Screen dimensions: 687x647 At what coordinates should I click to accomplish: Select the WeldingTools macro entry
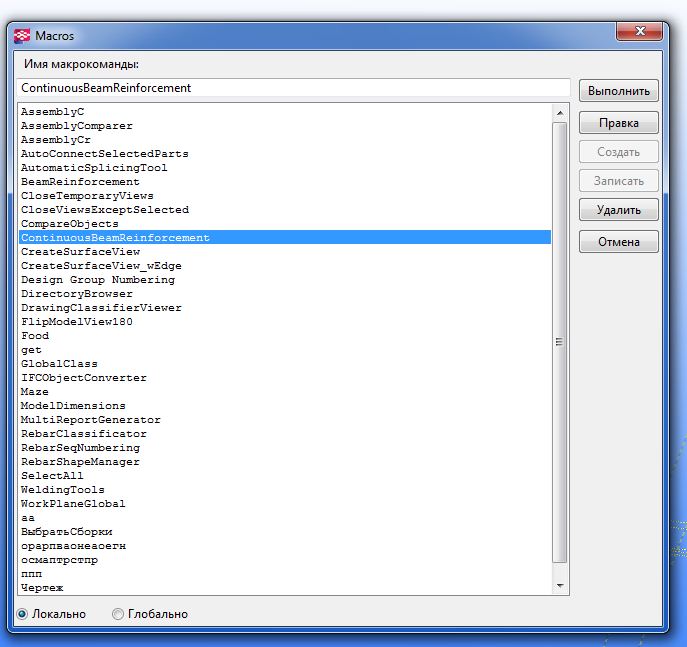point(62,490)
